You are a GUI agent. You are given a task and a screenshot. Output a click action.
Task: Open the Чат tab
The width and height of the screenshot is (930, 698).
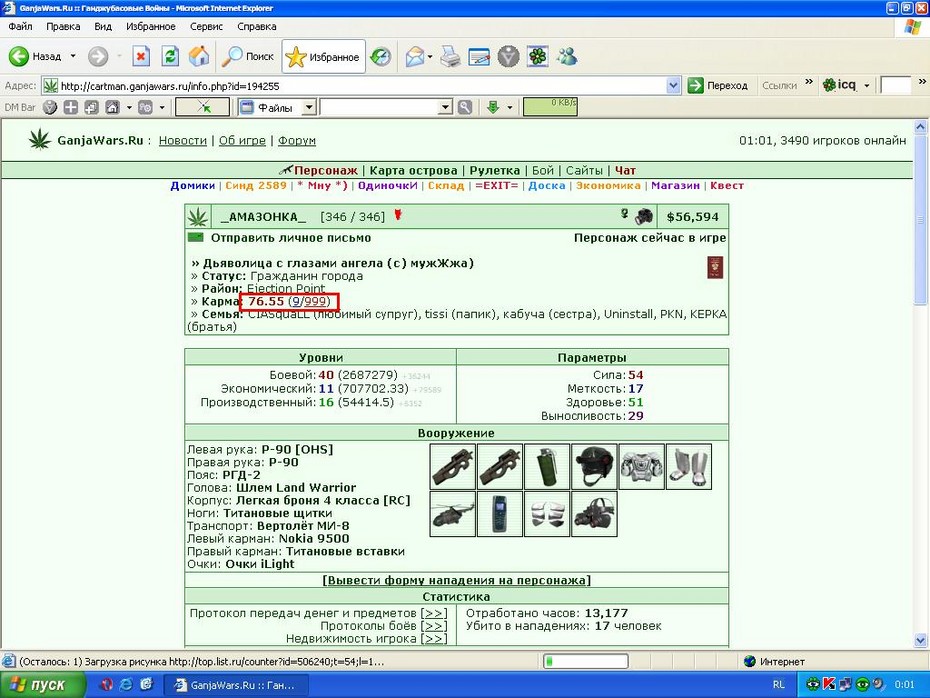coord(625,171)
